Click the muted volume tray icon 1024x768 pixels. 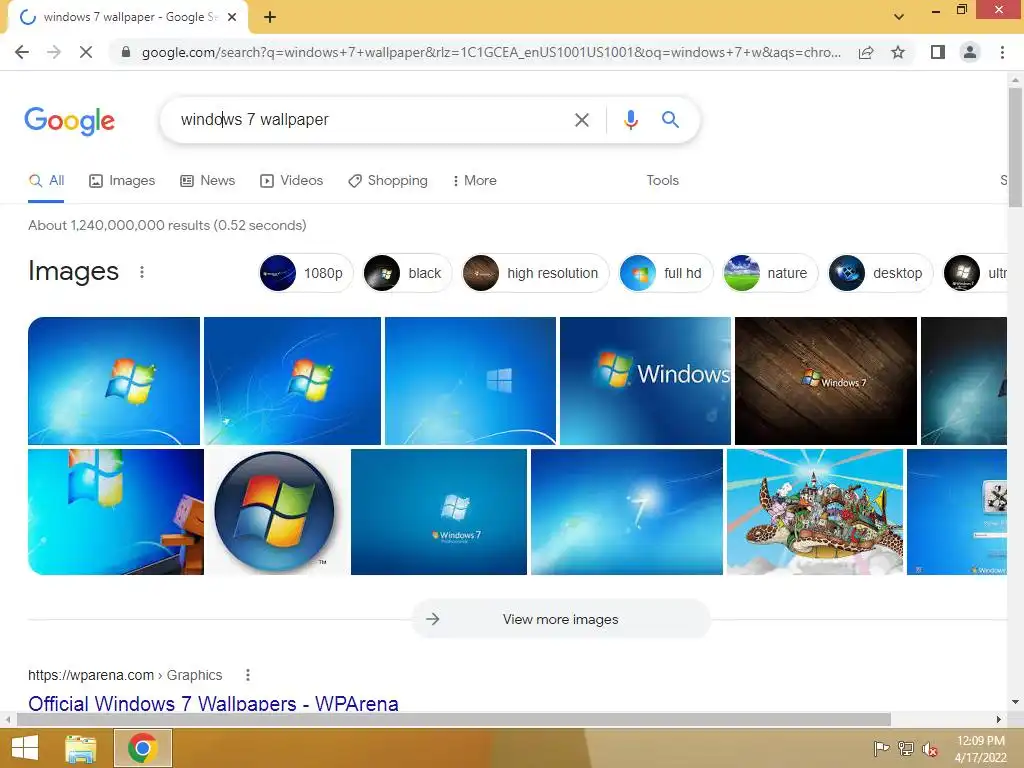click(x=929, y=749)
